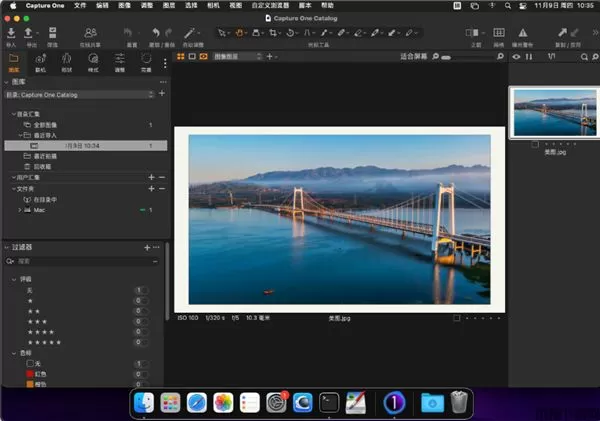Collapse the Filters panel section
The height and width of the screenshot is (421, 600).
coord(7,246)
